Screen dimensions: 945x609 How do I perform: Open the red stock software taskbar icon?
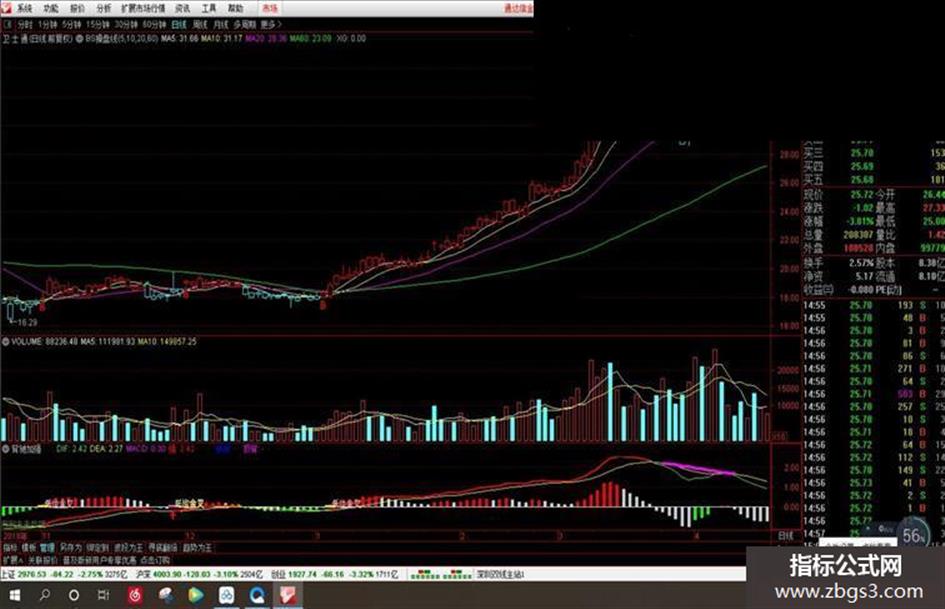(287, 595)
